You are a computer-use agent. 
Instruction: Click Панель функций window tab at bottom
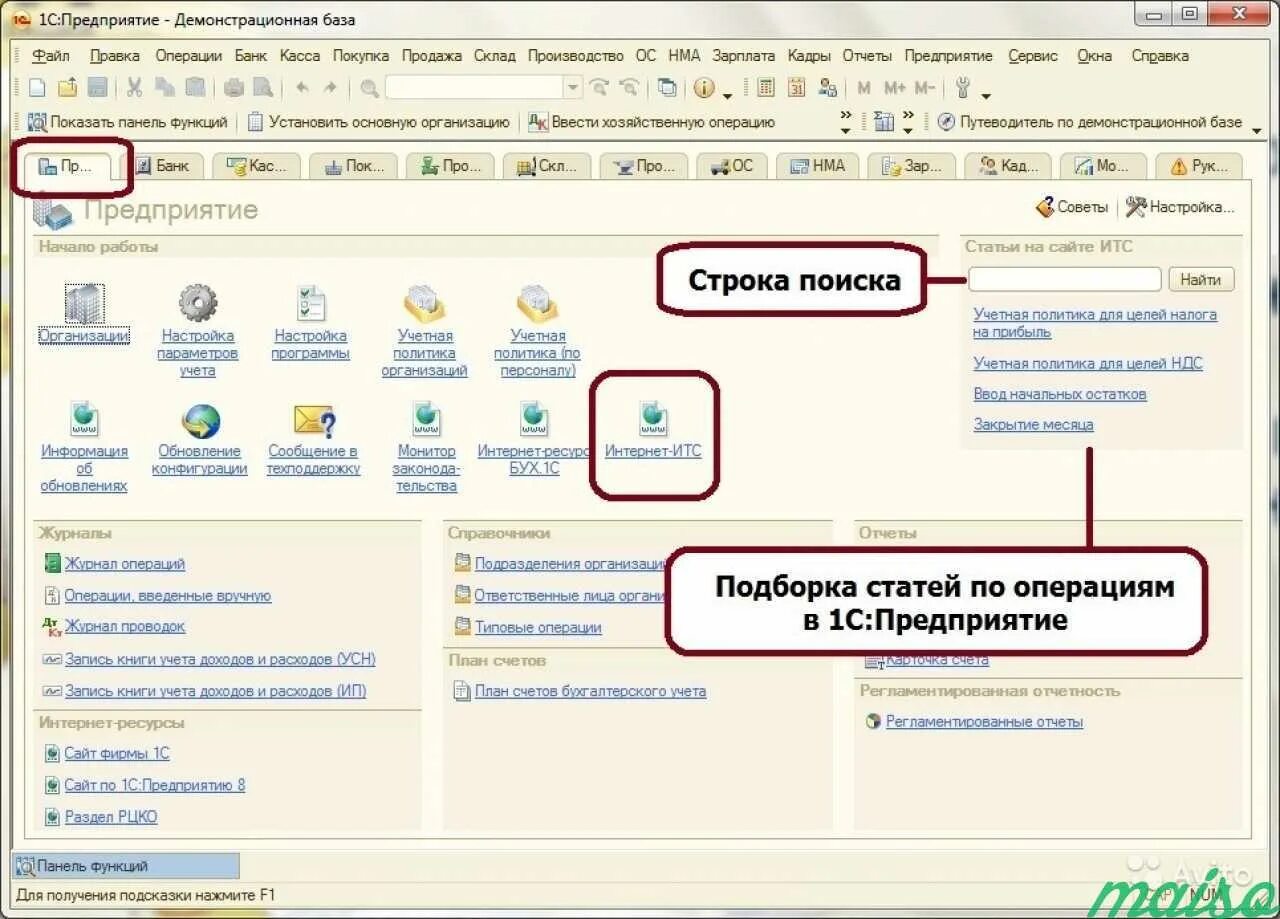[x=126, y=866]
